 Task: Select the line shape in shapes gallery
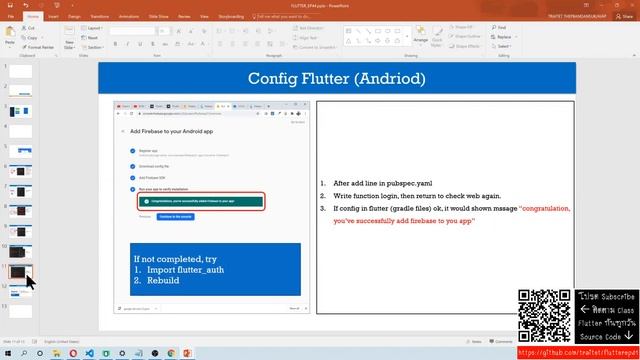(x=358, y=31)
